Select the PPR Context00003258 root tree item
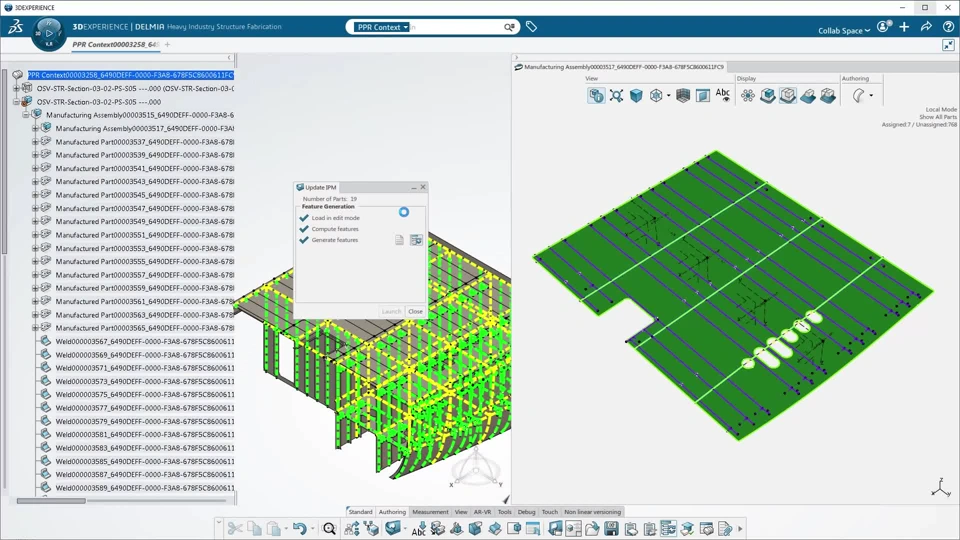This screenshot has height=540, width=960. (x=130, y=75)
